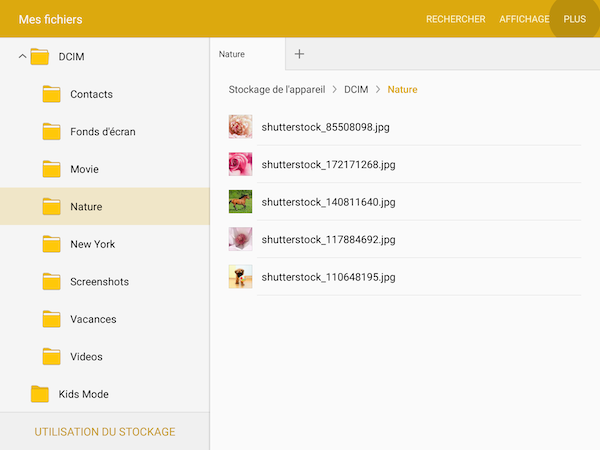
Task: Open the New York folder label
Action: [93, 244]
